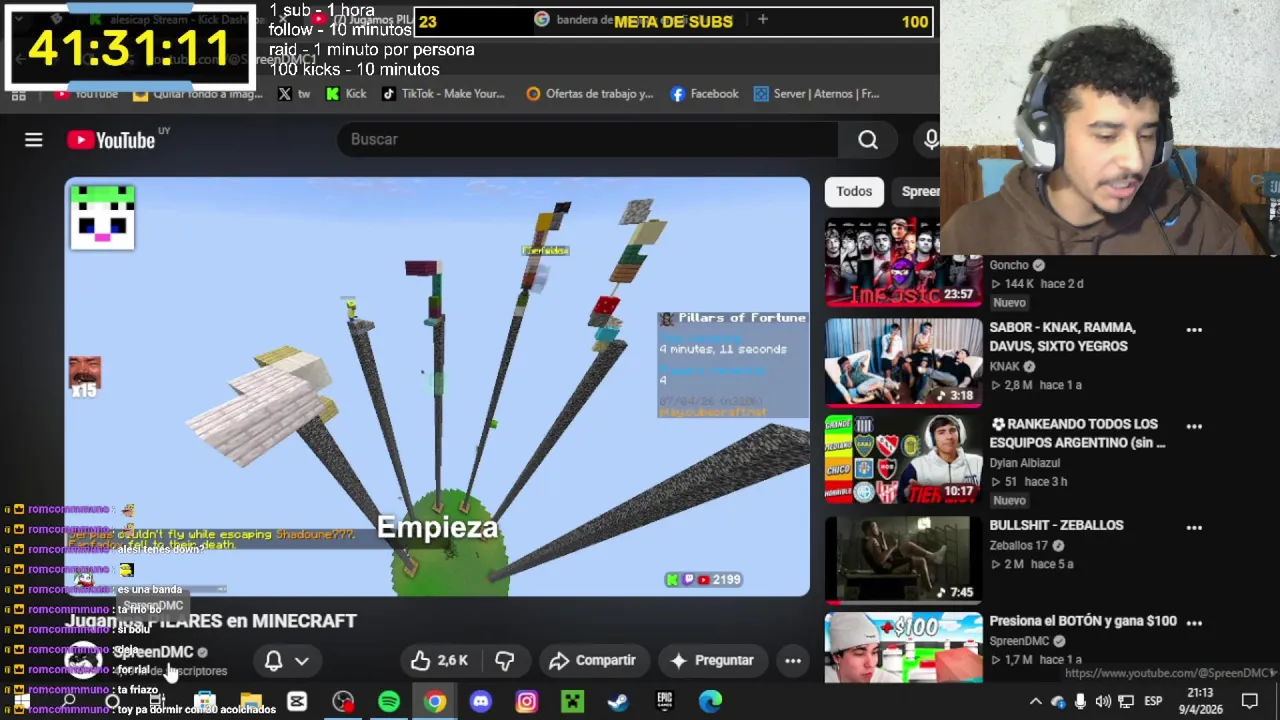Open the X tw bookmark
Image resolution: width=1280 pixels, height=720 pixels.
(294, 94)
